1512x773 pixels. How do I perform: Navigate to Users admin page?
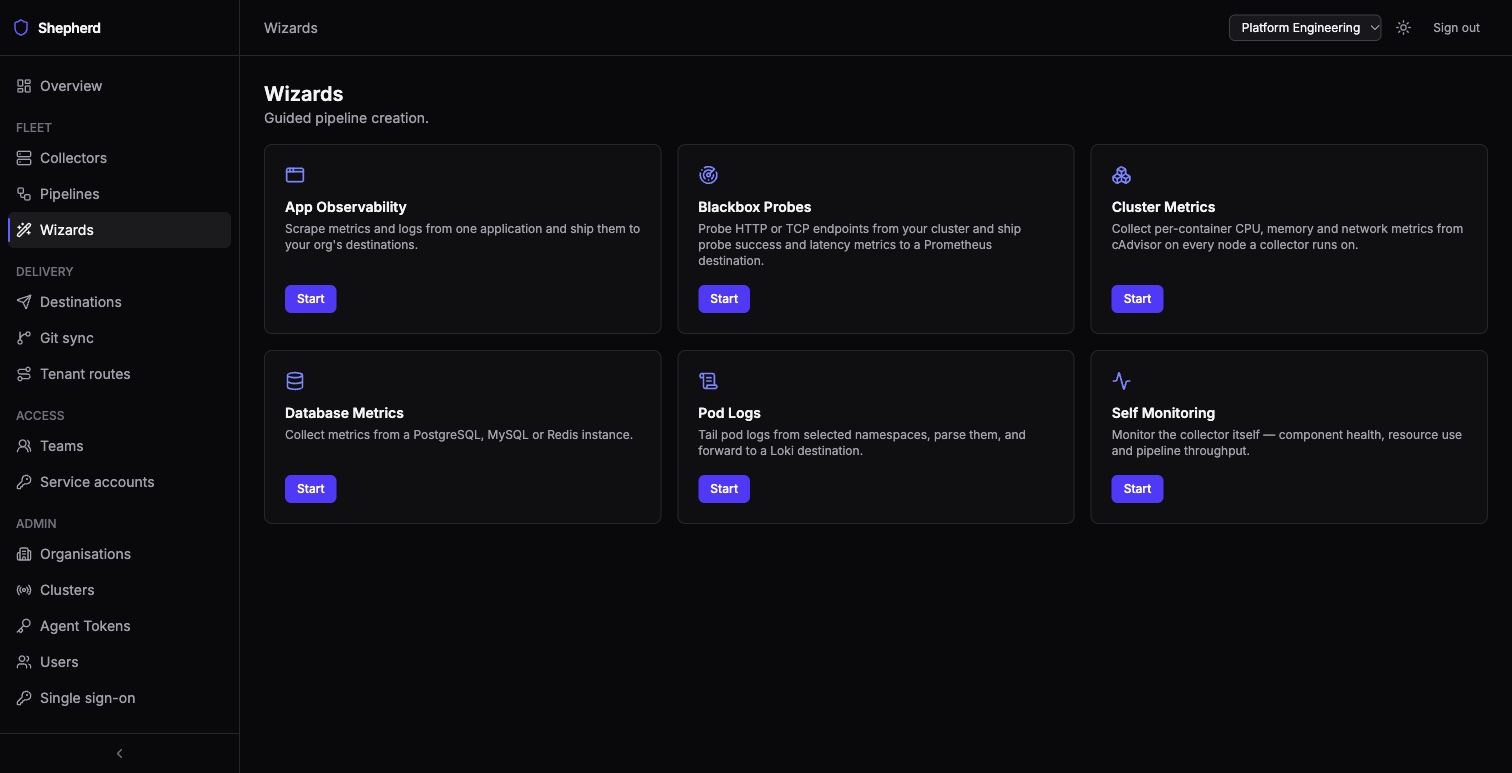point(119,662)
